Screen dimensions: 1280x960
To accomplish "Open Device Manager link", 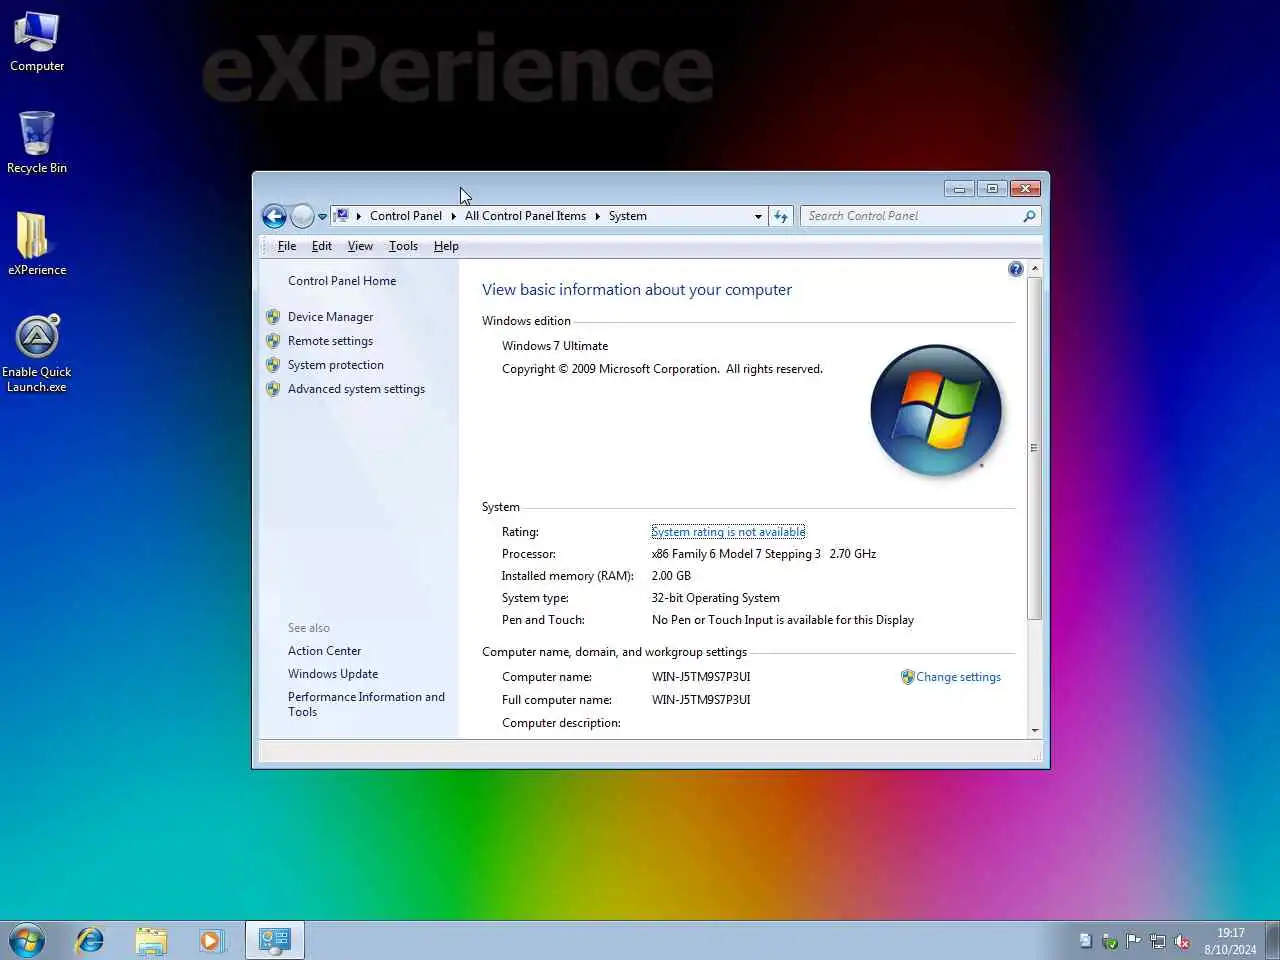I will [x=330, y=317].
